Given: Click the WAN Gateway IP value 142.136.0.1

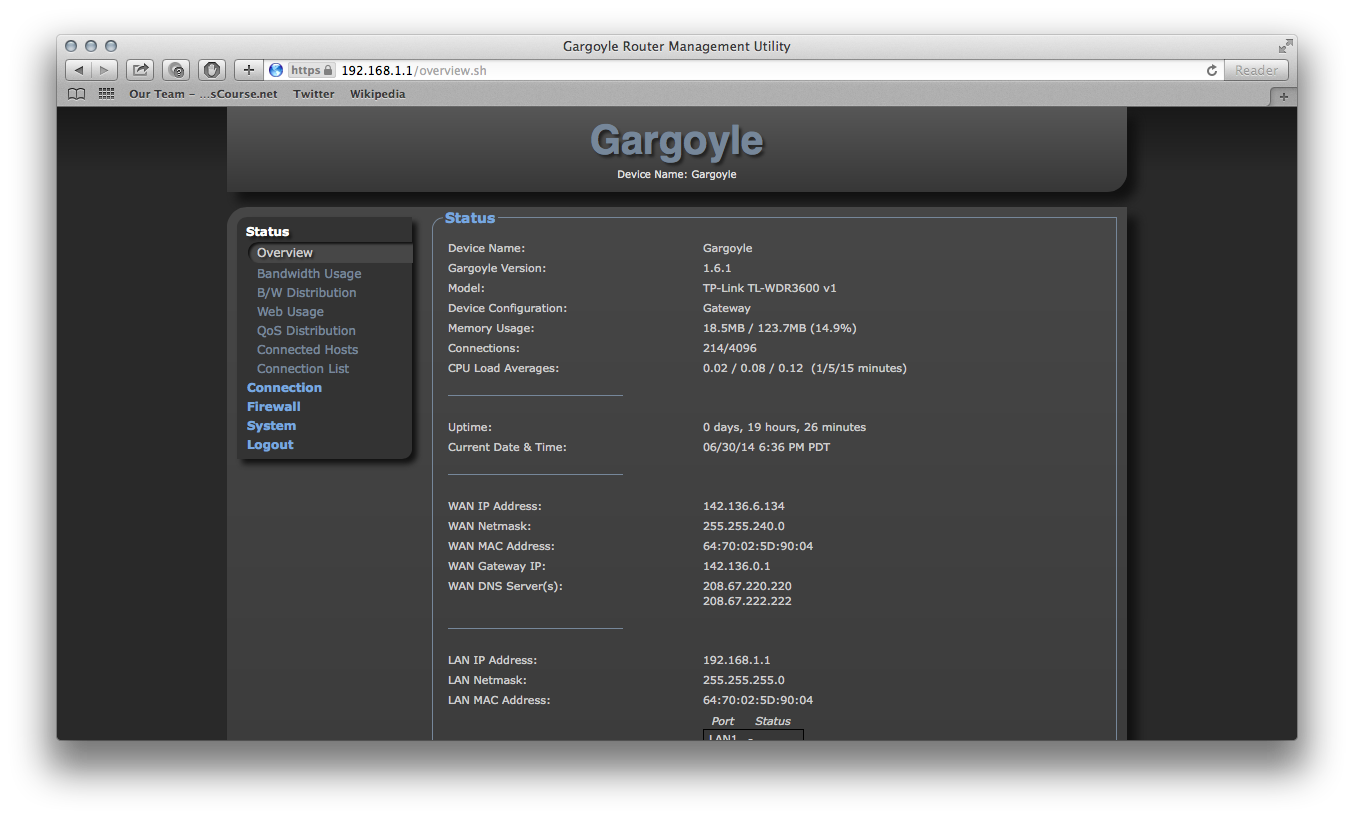Looking at the screenshot, I should pyautogui.click(x=737, y=566).
